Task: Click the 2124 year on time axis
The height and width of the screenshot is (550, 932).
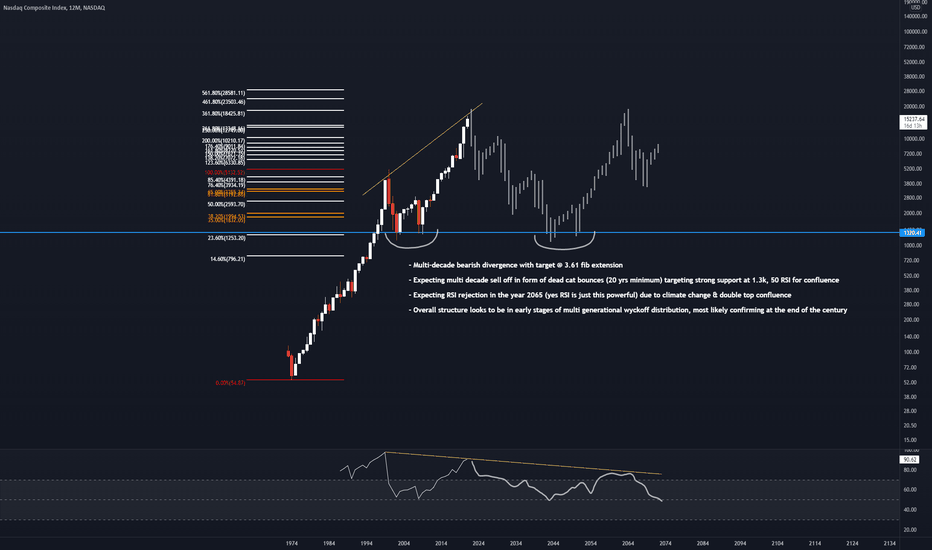Action: tap(852, 543)
